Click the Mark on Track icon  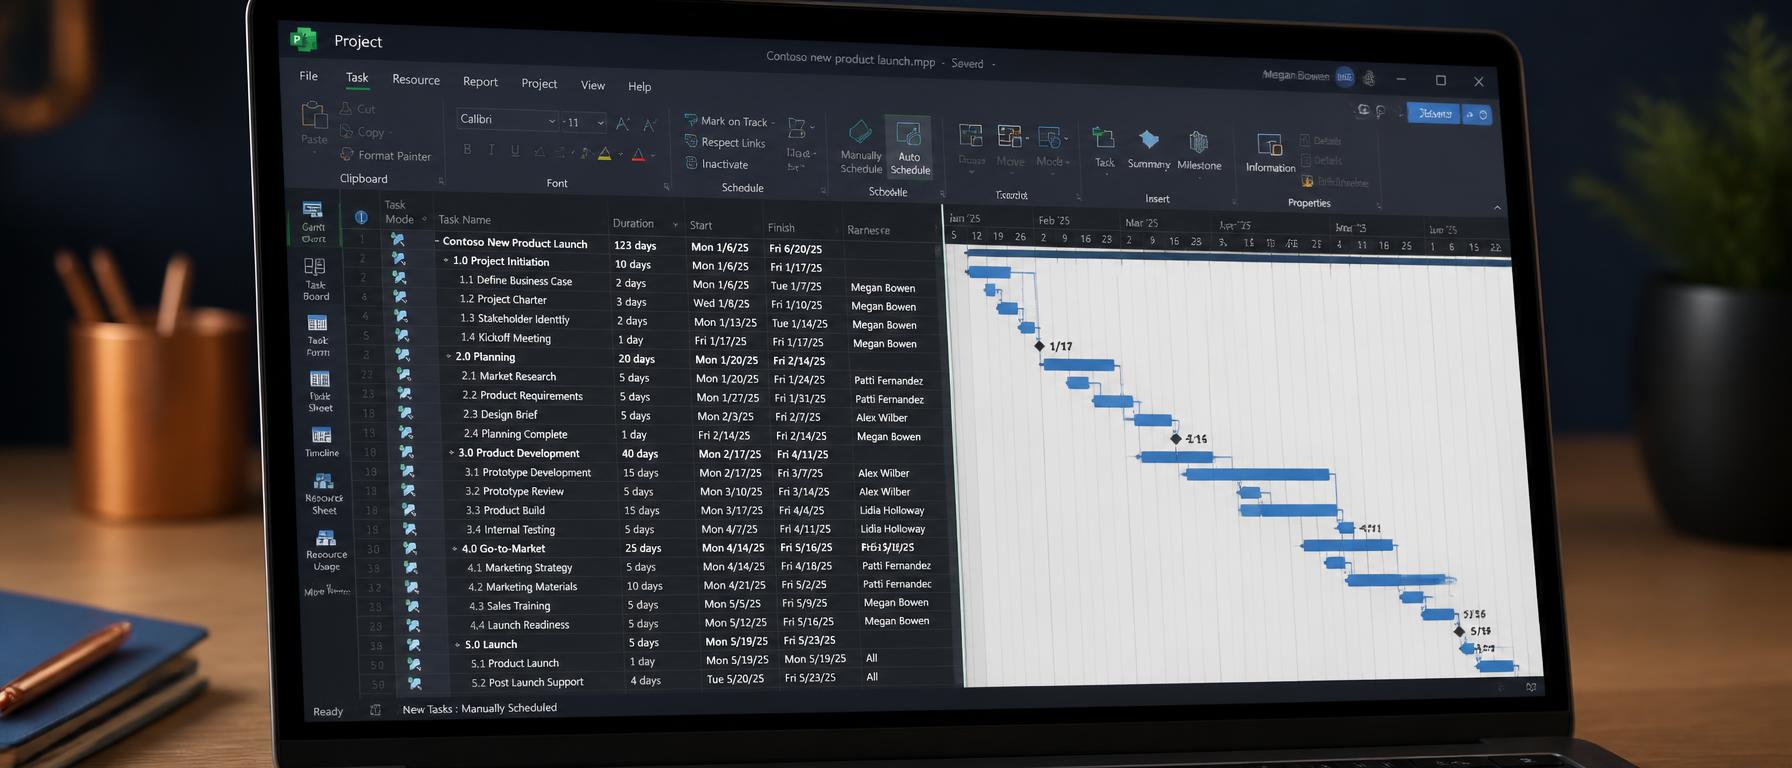click(691, 120)
